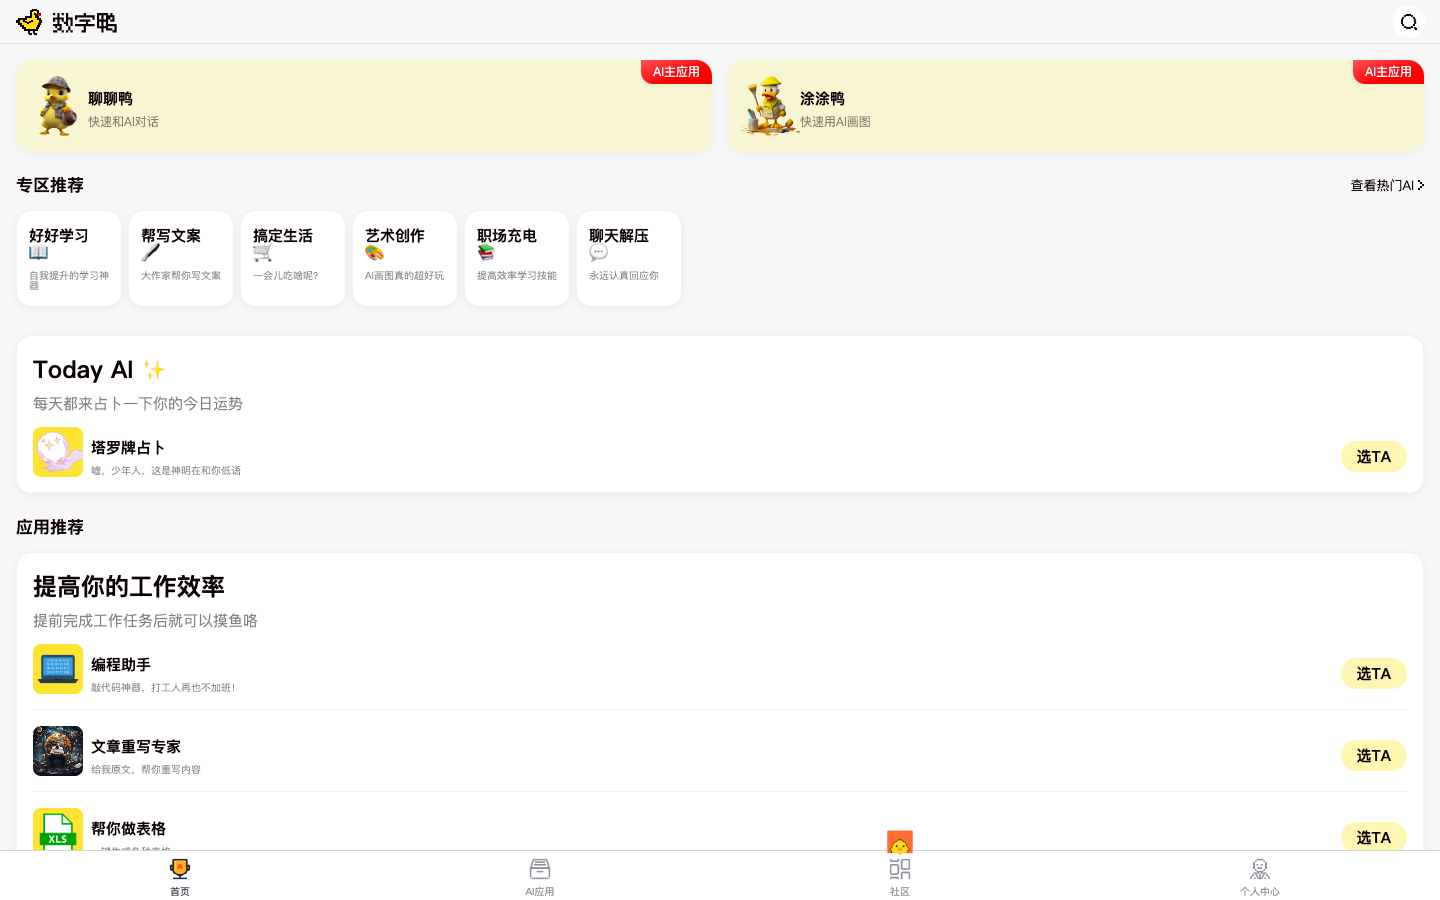1440x900 pixels.
Task: Open the 聊聊鸭 AI chat card
Action: tap(363, 106)
